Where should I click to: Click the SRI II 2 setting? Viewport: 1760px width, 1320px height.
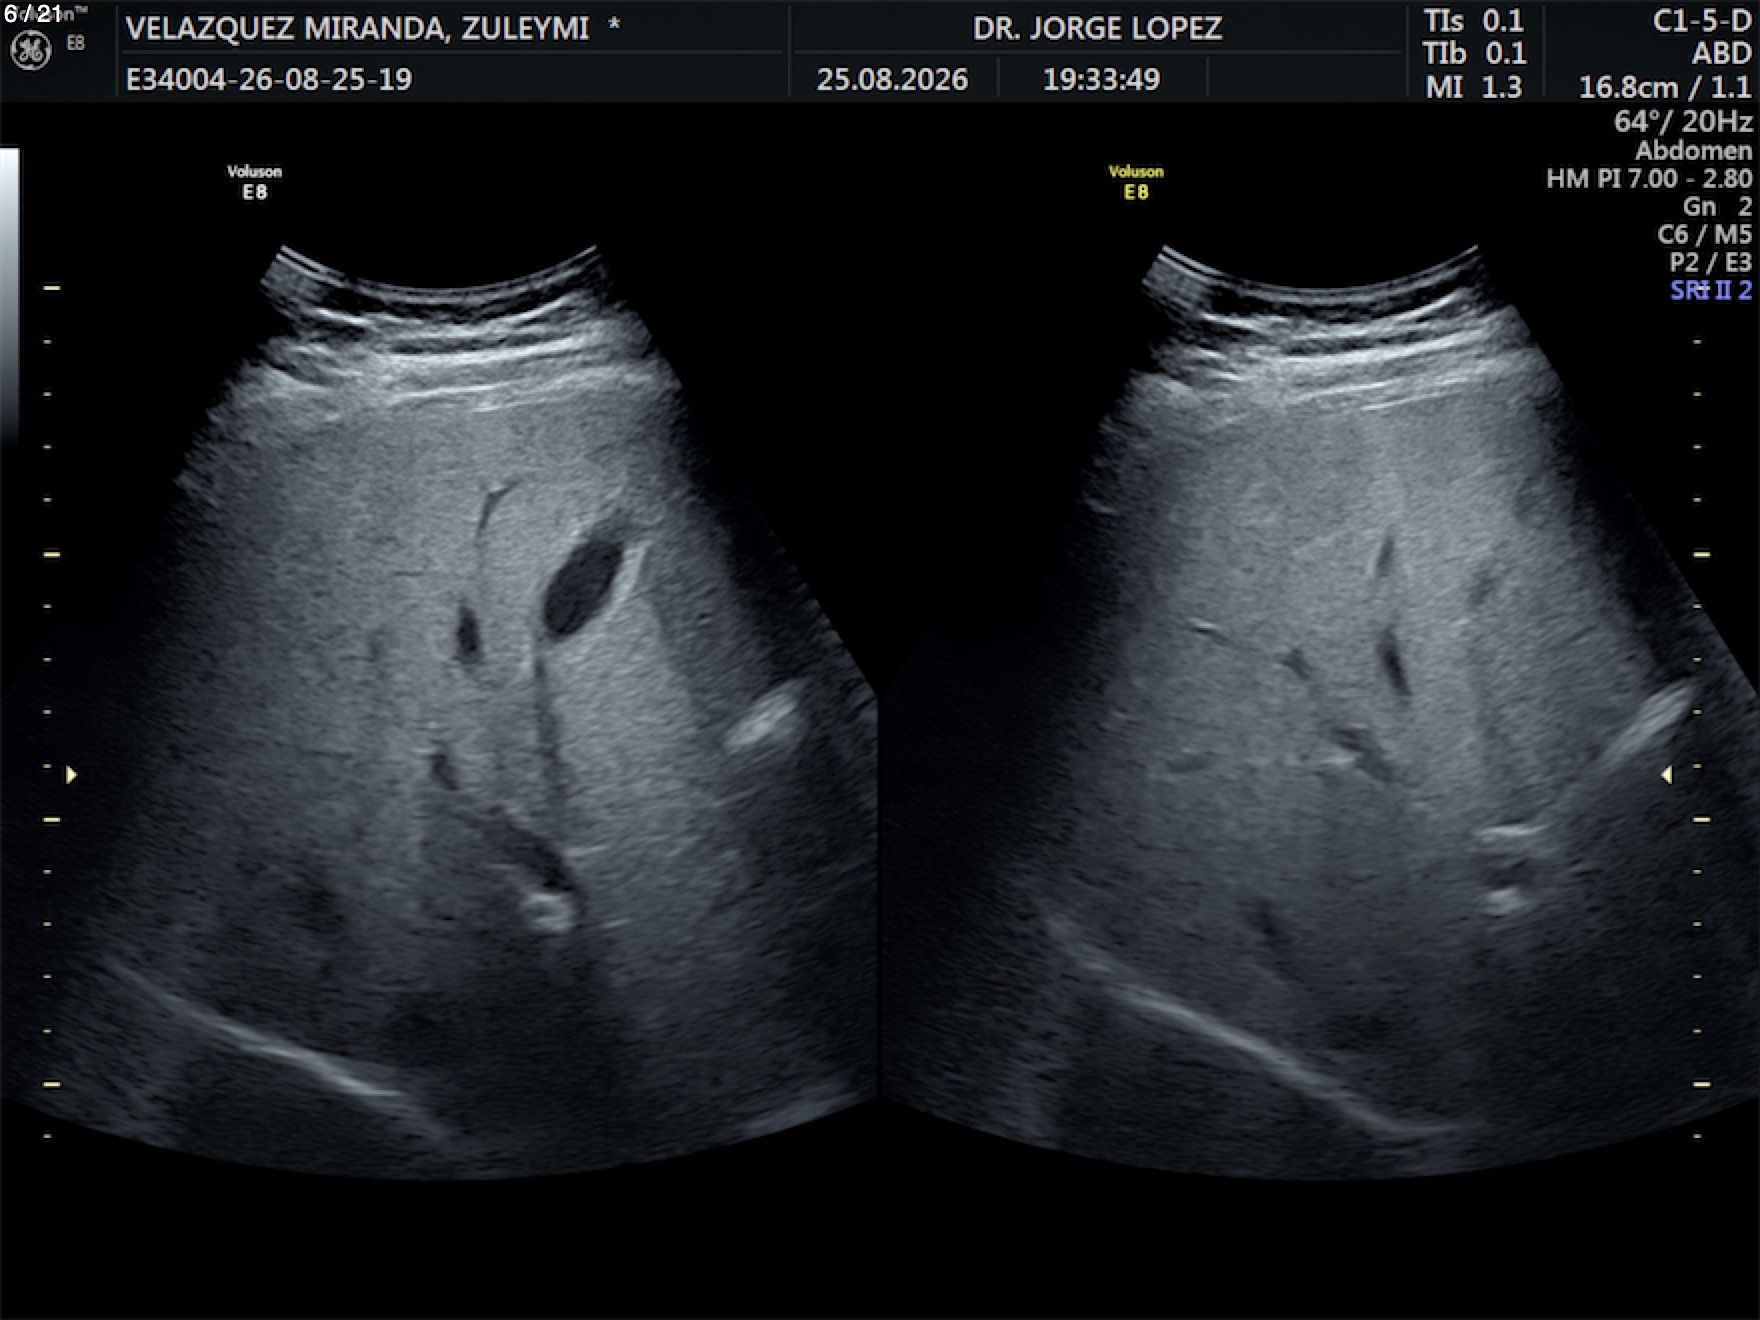coord(1711,290)
